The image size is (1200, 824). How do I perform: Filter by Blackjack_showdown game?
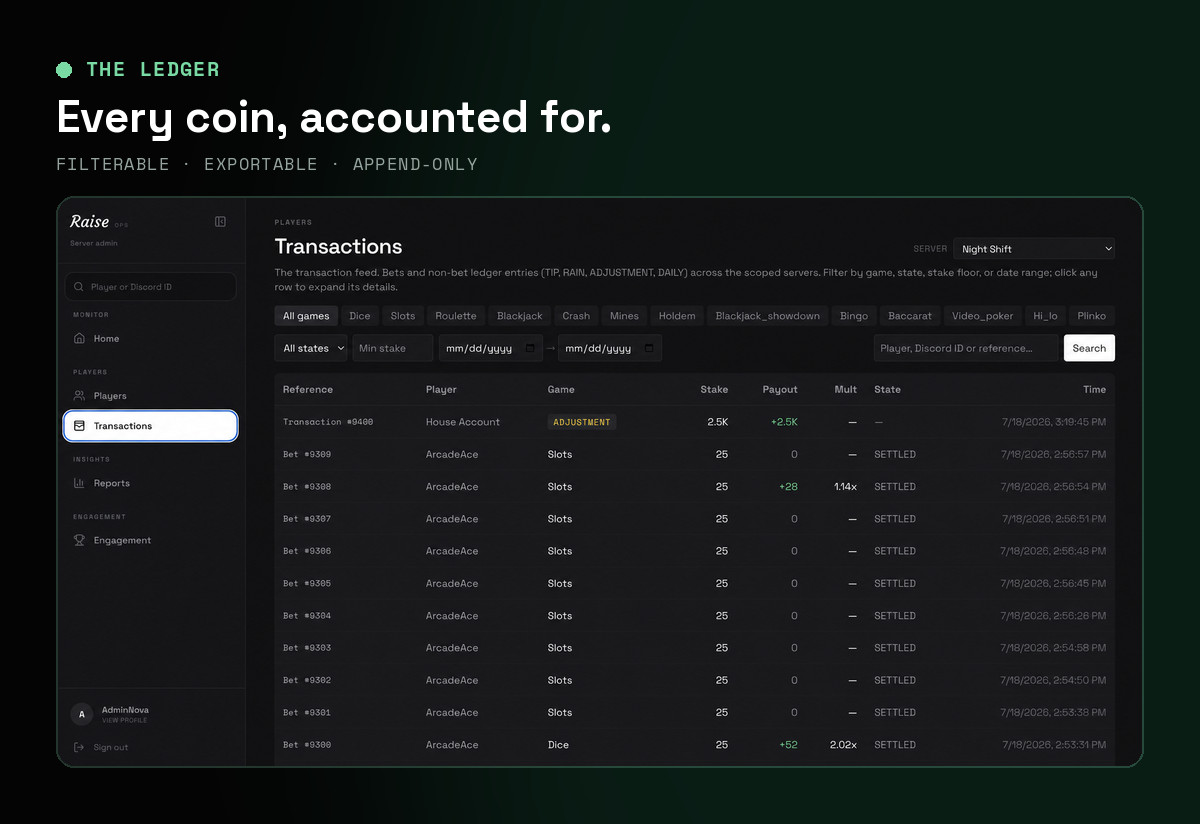pos(768,316)
